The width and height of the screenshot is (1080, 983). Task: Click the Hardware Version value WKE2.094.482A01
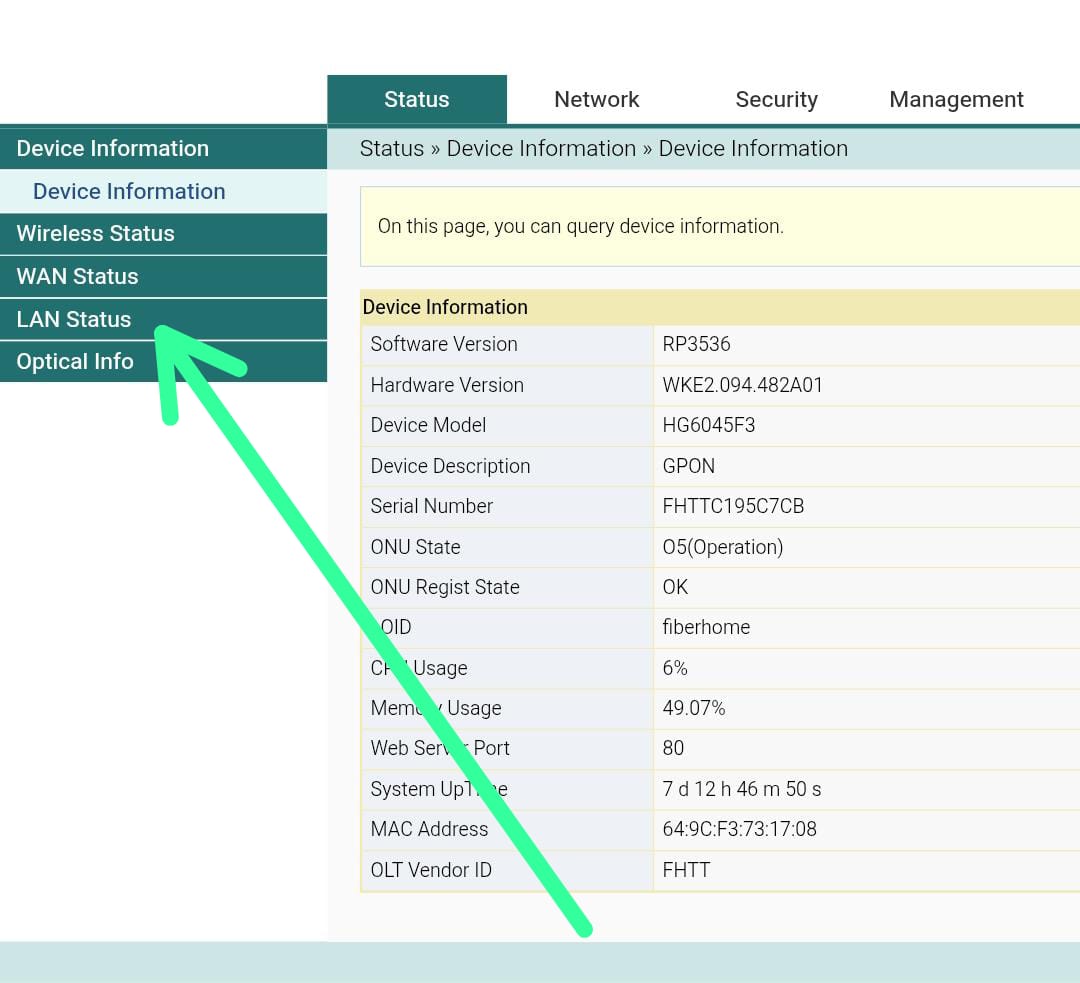pos(742,385)
